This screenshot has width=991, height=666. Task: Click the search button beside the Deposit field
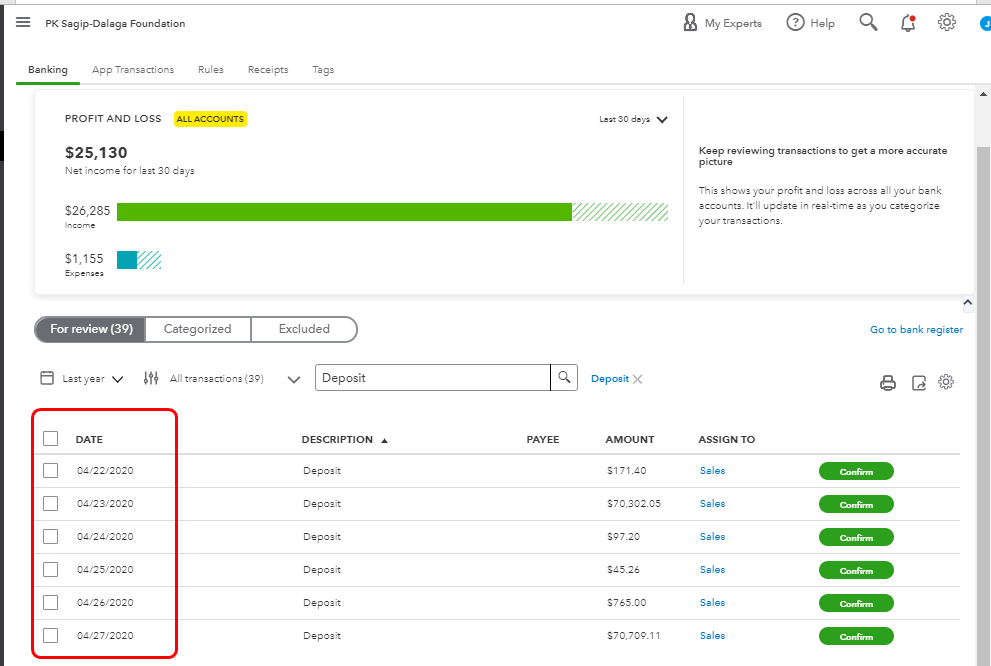coord(564,378)
